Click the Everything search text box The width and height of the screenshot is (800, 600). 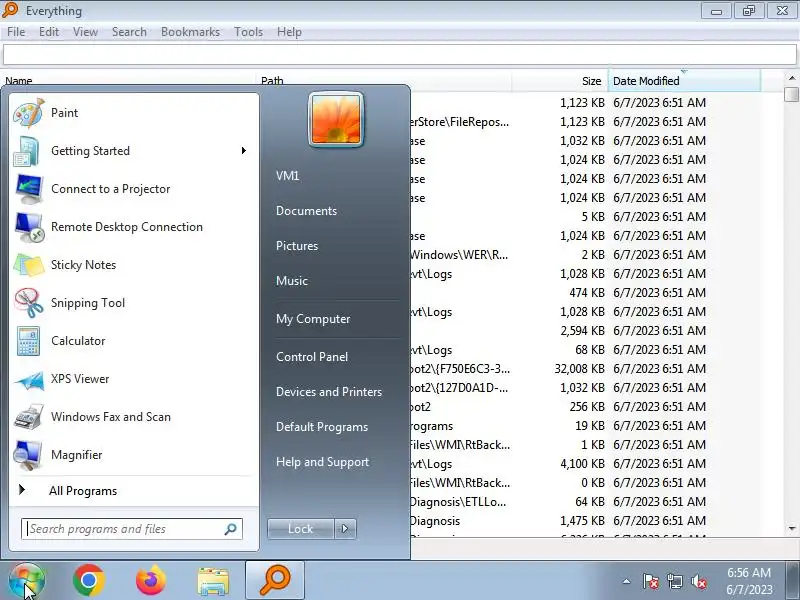click(399, 55)
